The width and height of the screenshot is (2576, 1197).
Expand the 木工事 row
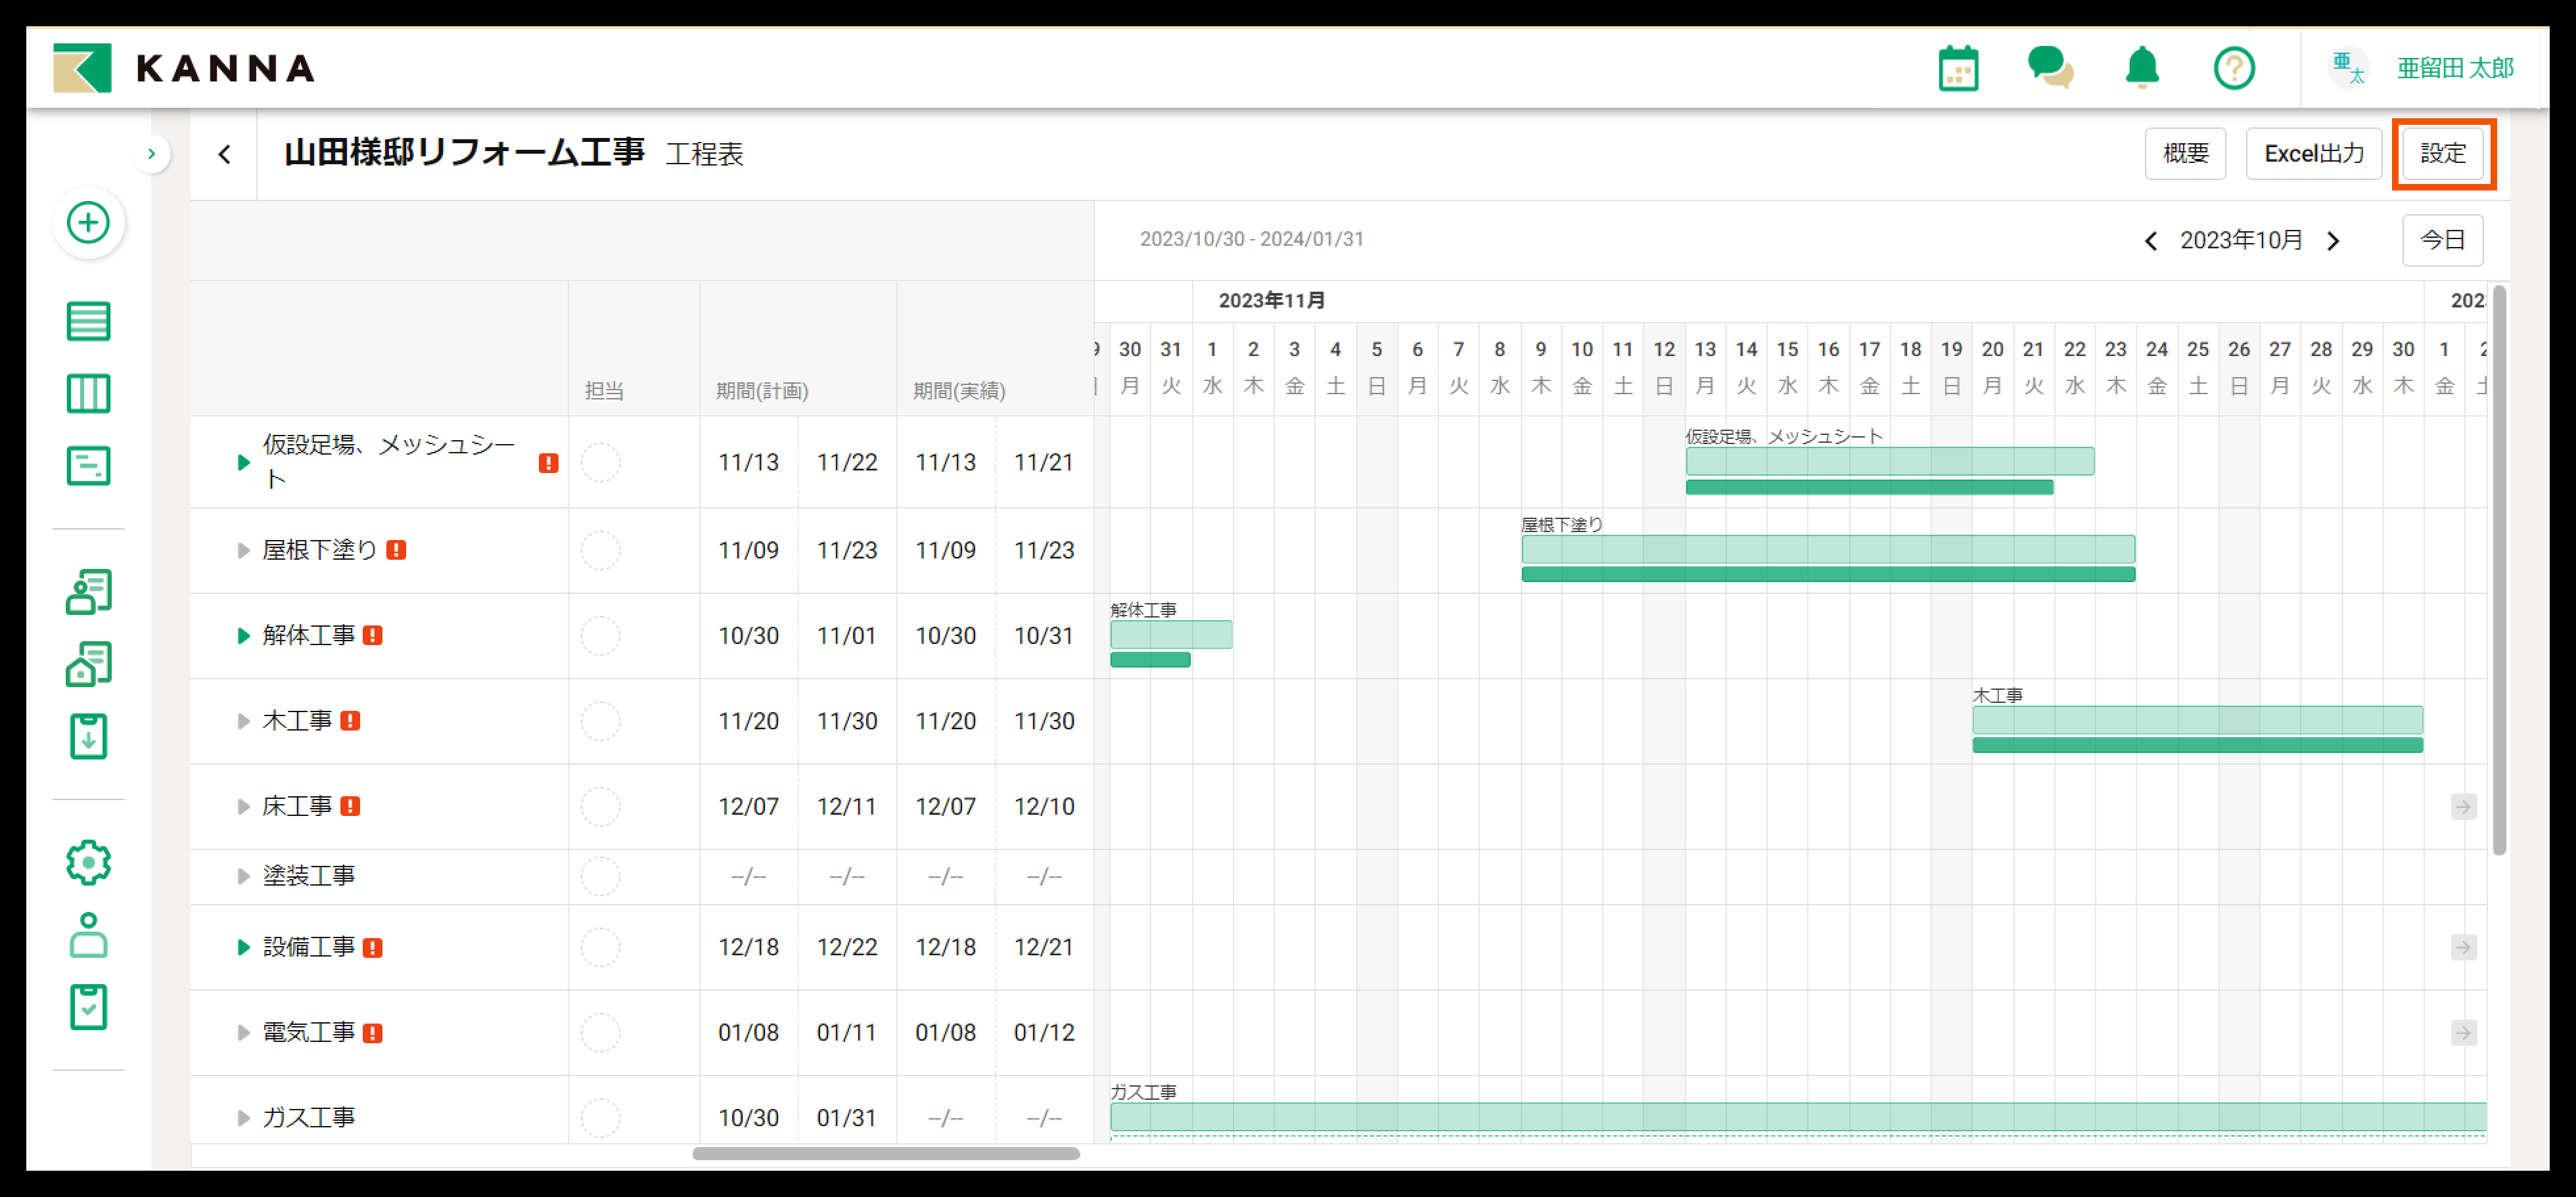[243, 721]
